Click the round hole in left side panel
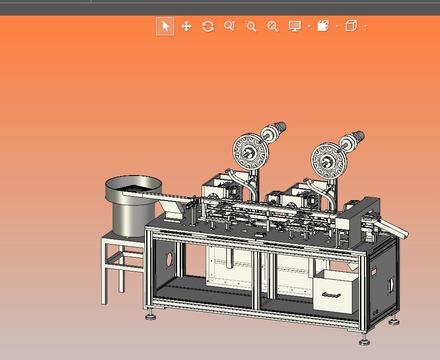 tap(169, 259)
